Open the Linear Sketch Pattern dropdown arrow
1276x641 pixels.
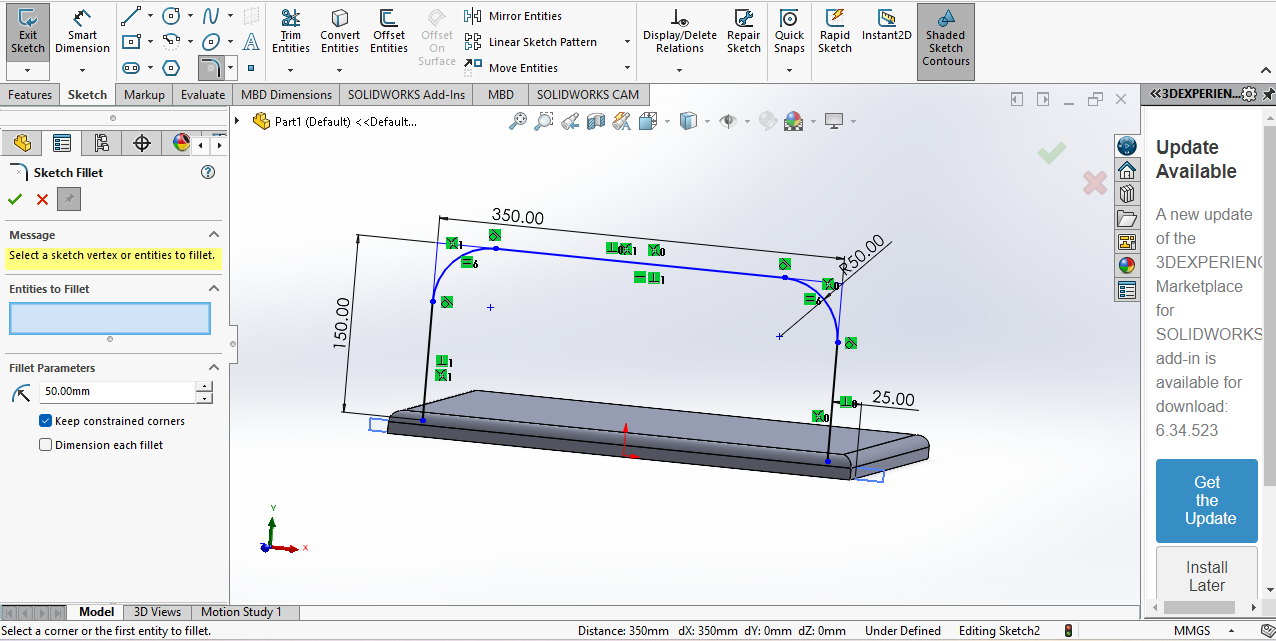[627, 42]
